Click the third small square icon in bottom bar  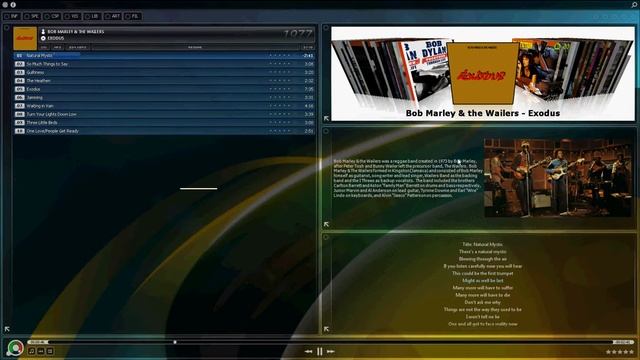click(x=50, y=351)
